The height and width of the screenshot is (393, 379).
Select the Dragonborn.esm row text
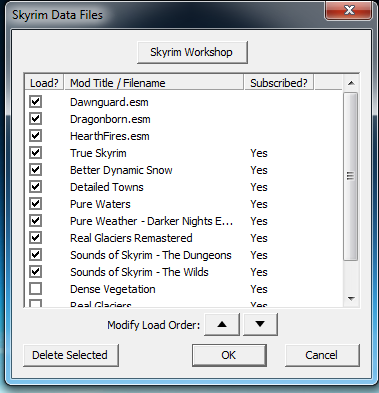coord(110,119)
